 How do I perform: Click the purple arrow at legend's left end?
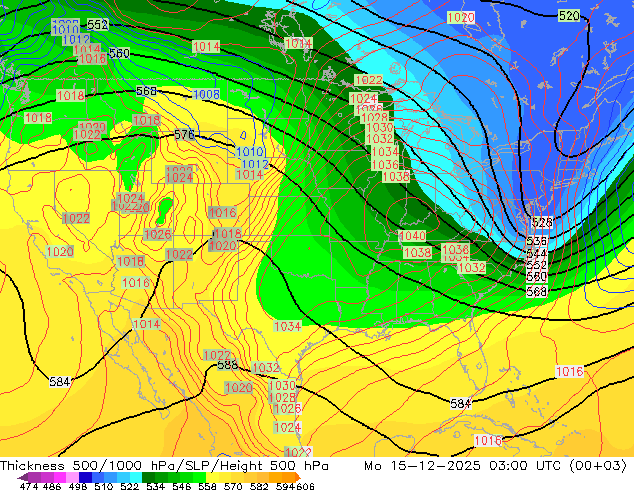click(x=22, y=477)
